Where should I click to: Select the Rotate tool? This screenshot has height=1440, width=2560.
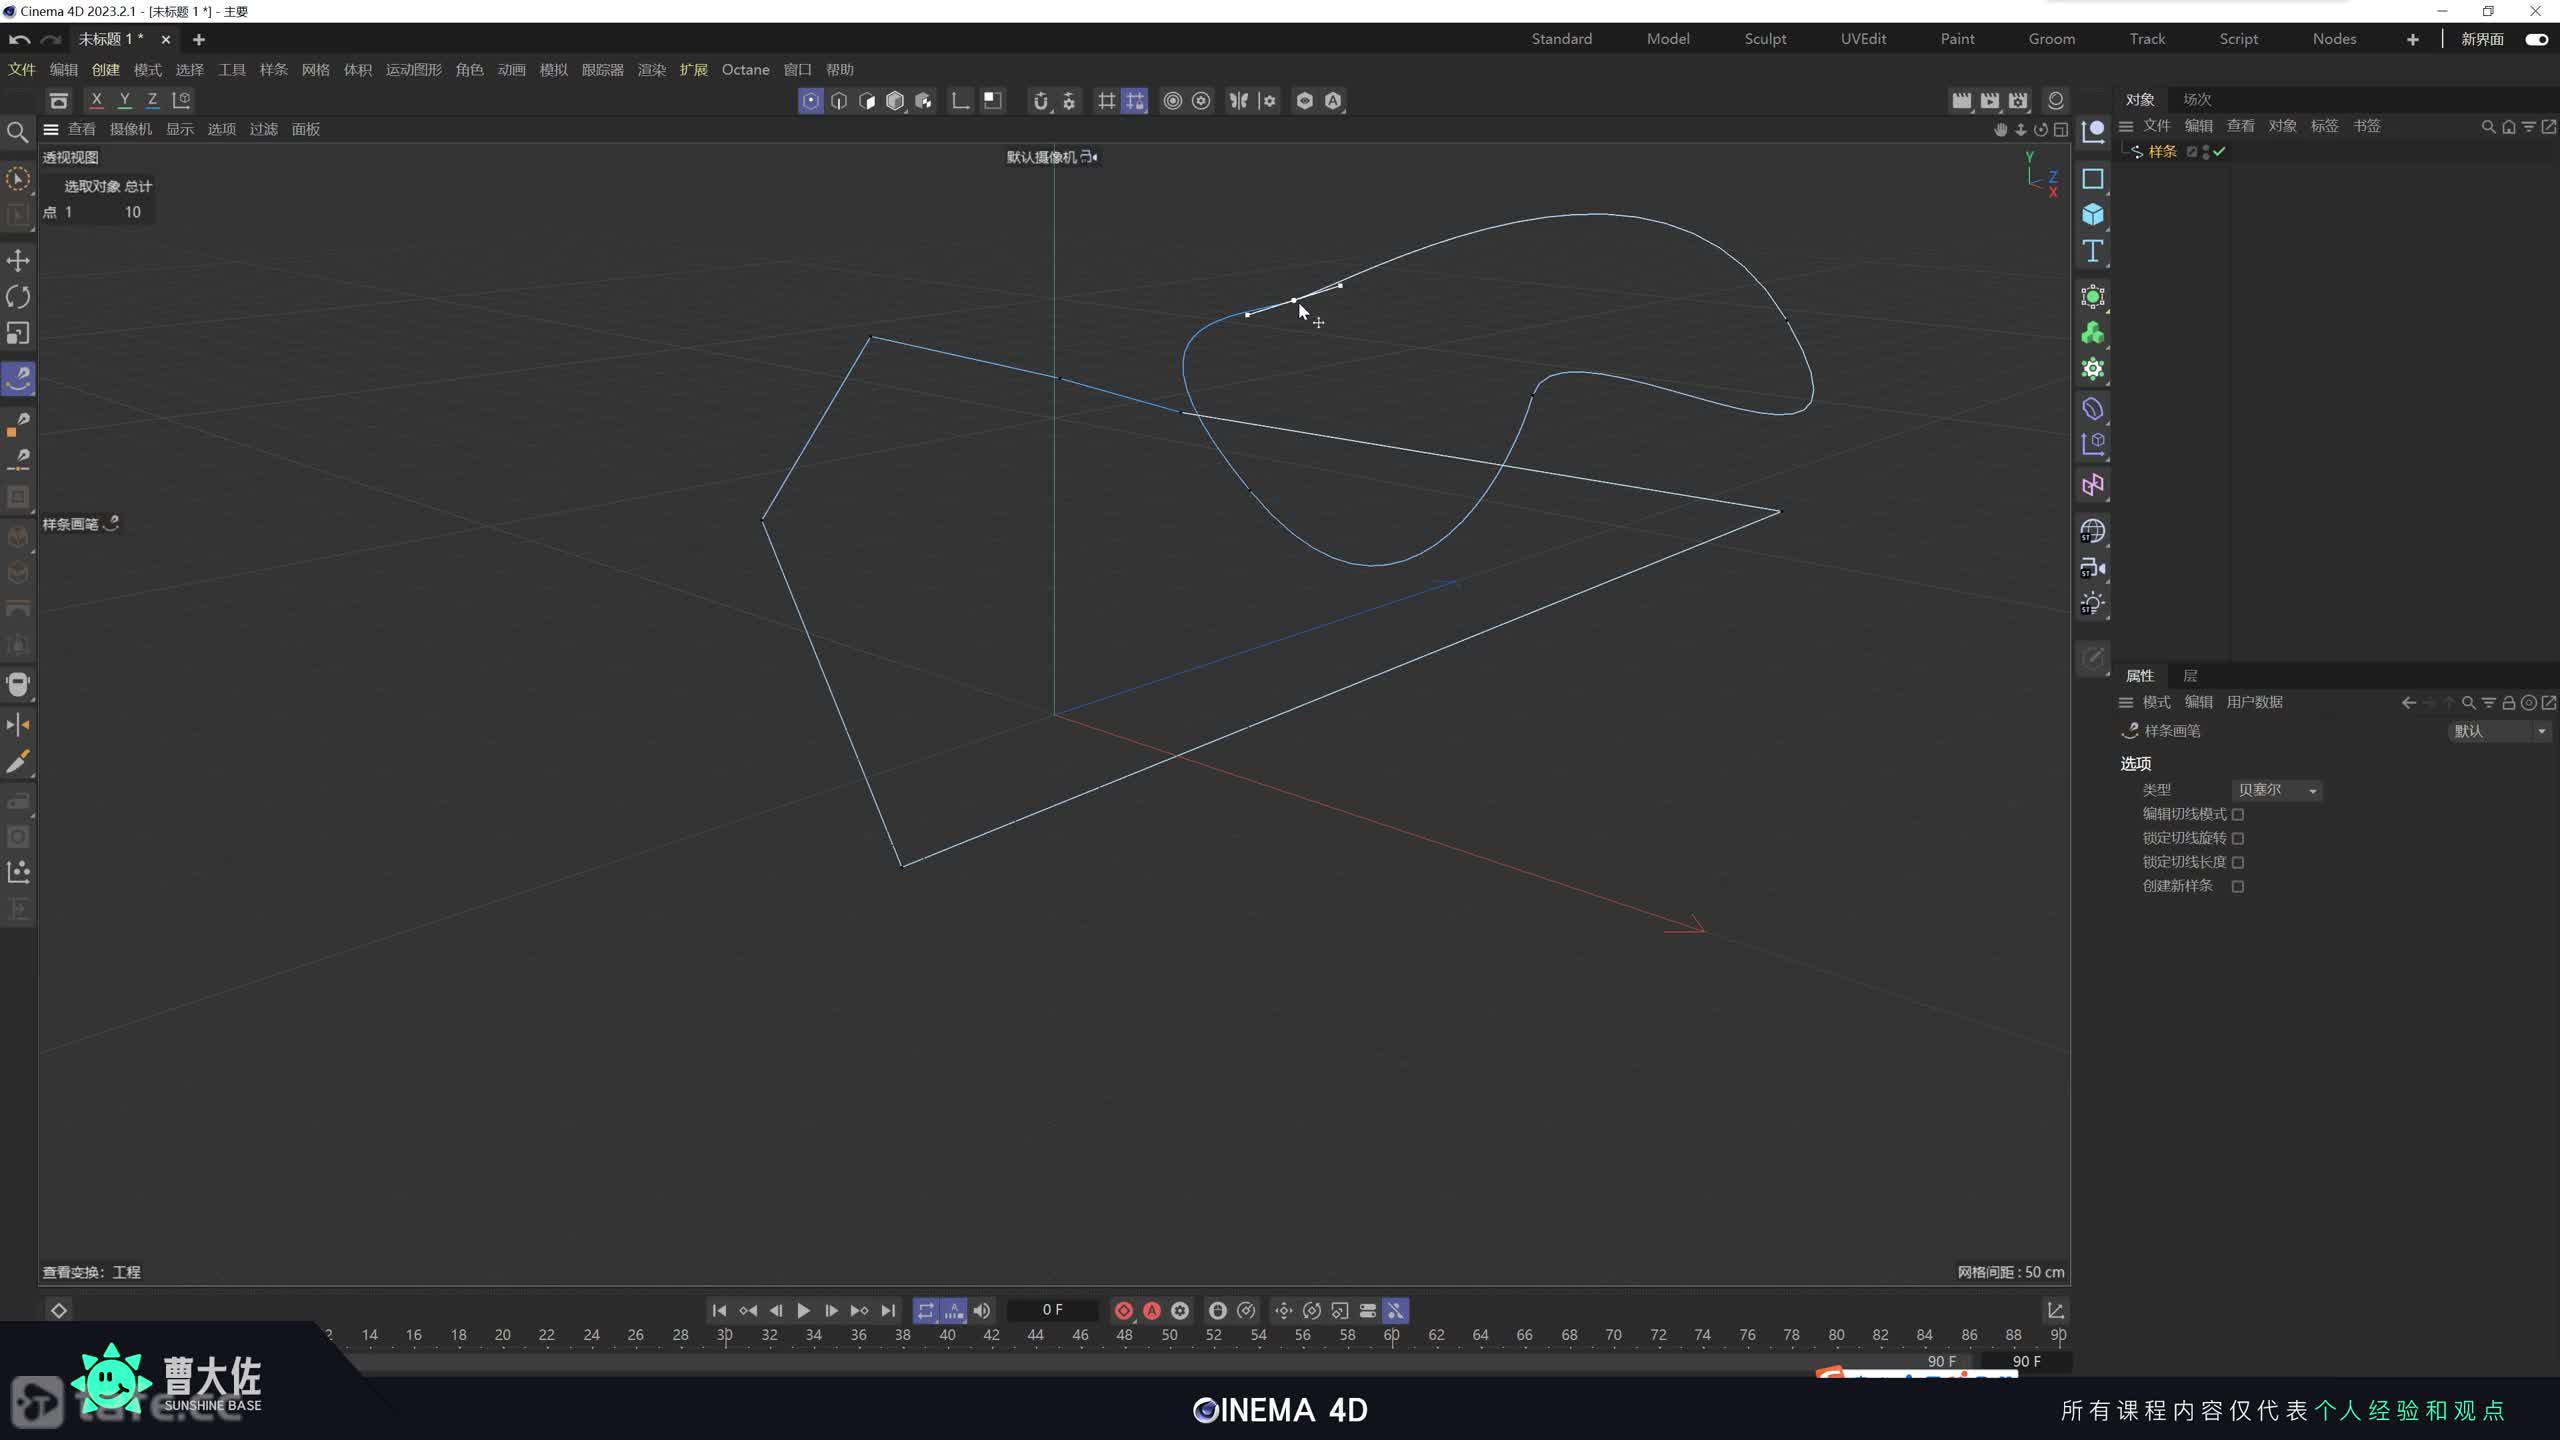tap(18, 297)
